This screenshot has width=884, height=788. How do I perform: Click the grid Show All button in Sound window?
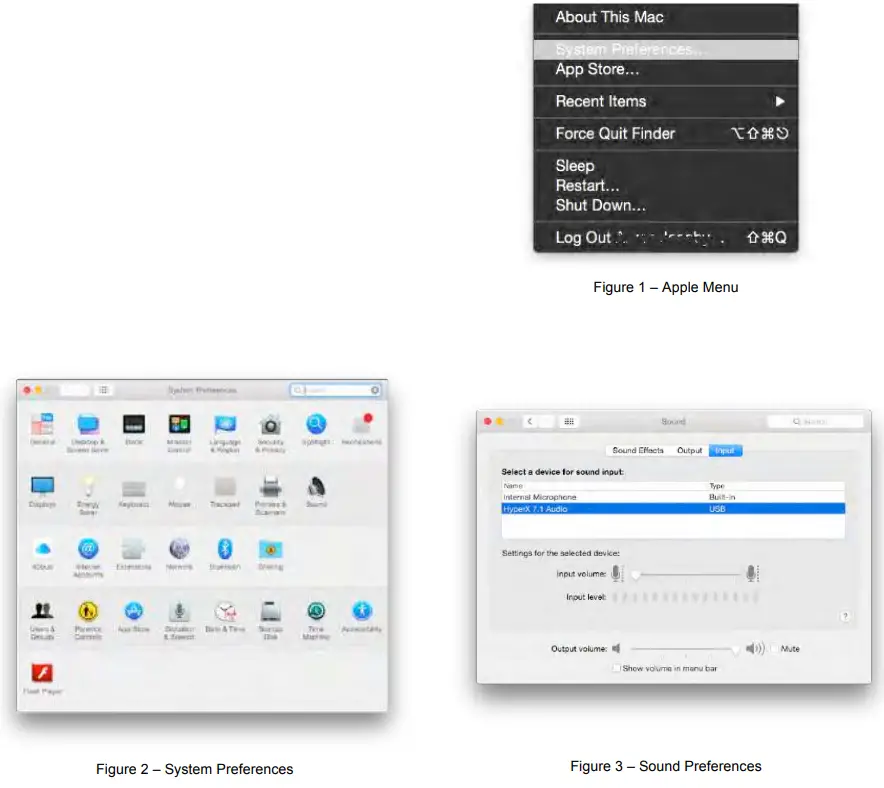tap(569, 421)
